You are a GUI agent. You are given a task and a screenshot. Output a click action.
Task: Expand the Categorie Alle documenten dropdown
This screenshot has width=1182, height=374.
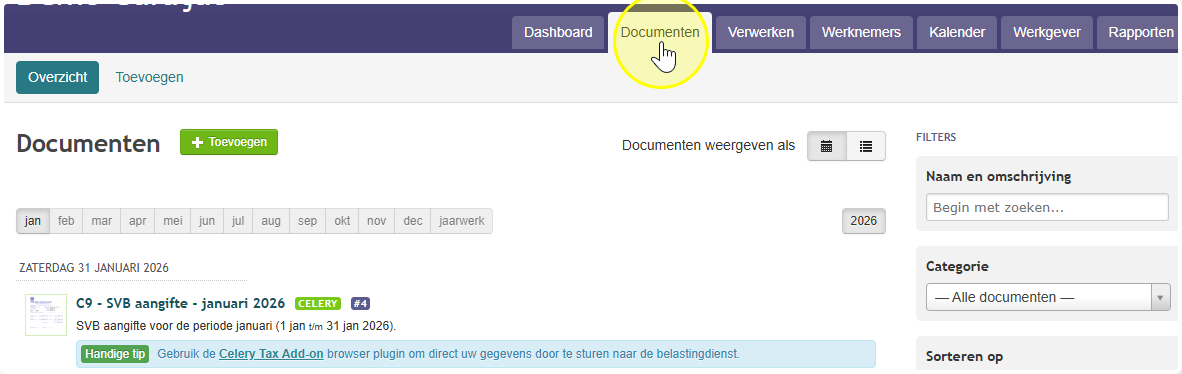click(x=1048, y=297)
